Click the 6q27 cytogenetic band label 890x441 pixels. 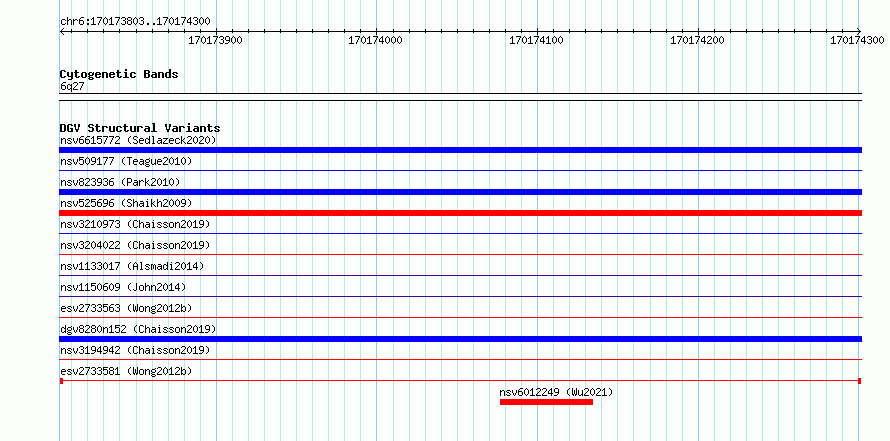click(x=72, y=86)
